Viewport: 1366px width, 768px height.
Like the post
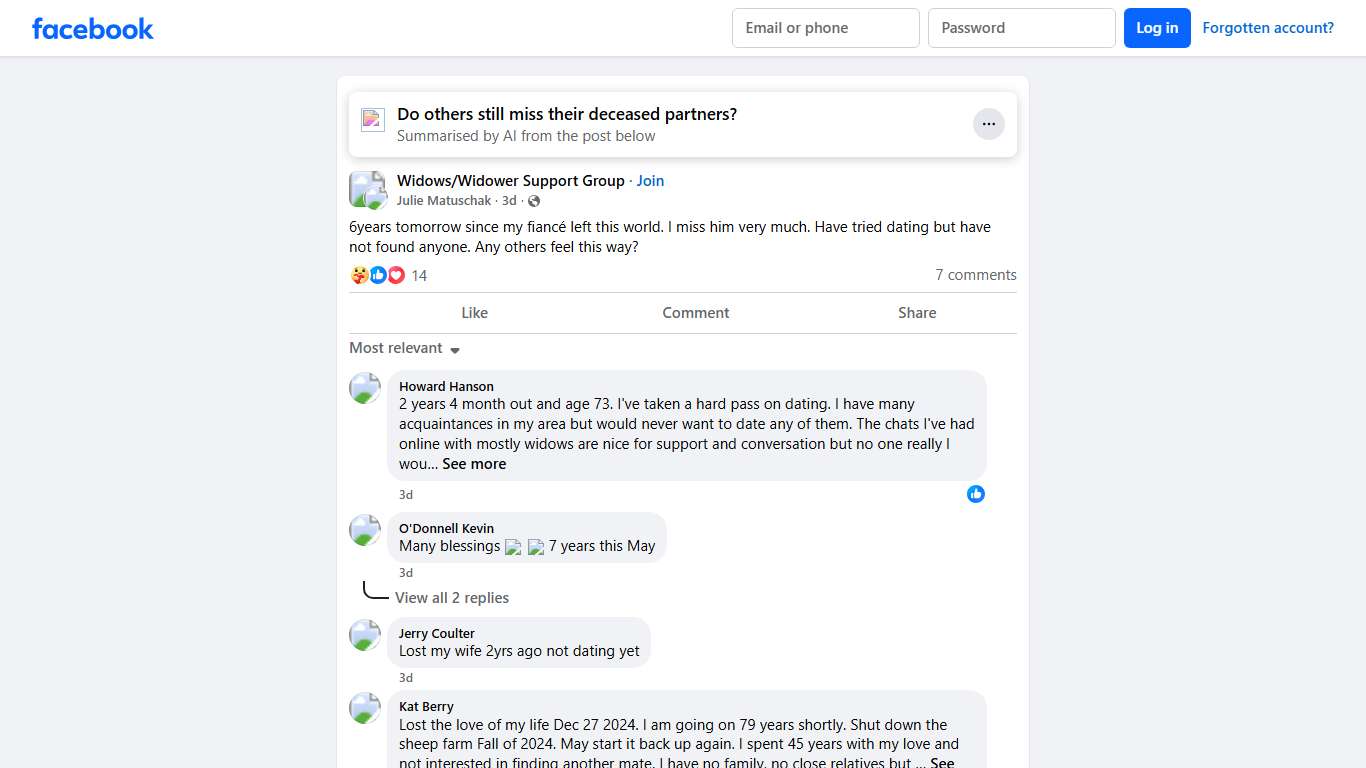click(474, 313)
